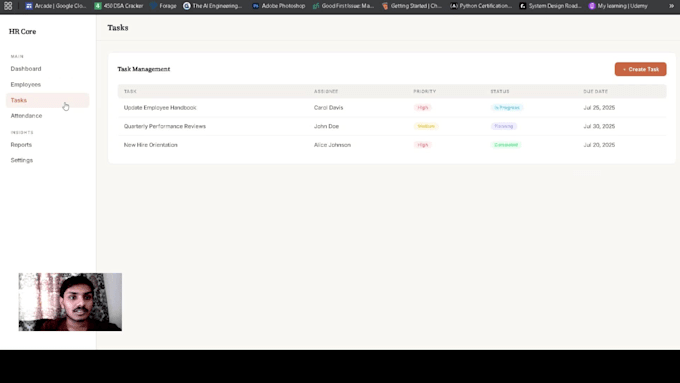
Task: Click assignee John Doe
Action: click(326, 126)
